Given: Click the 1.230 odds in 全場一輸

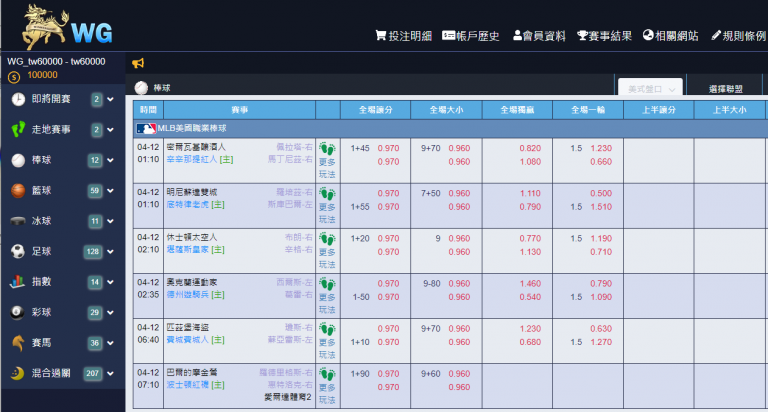Looking at the screenshot, I should pyautogui.click(x=601, y=148).
